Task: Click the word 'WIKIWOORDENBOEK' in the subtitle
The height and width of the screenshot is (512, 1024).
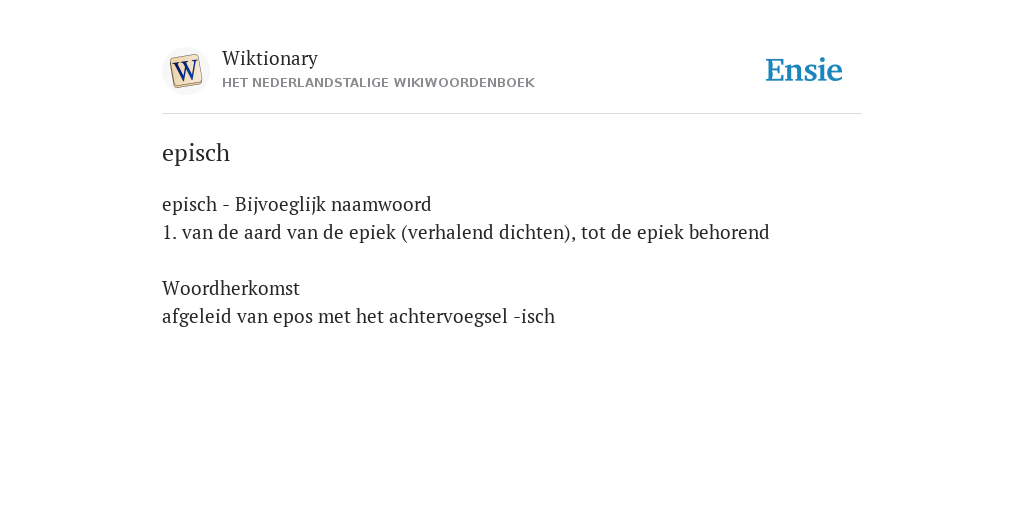Action: click(464, 83)
